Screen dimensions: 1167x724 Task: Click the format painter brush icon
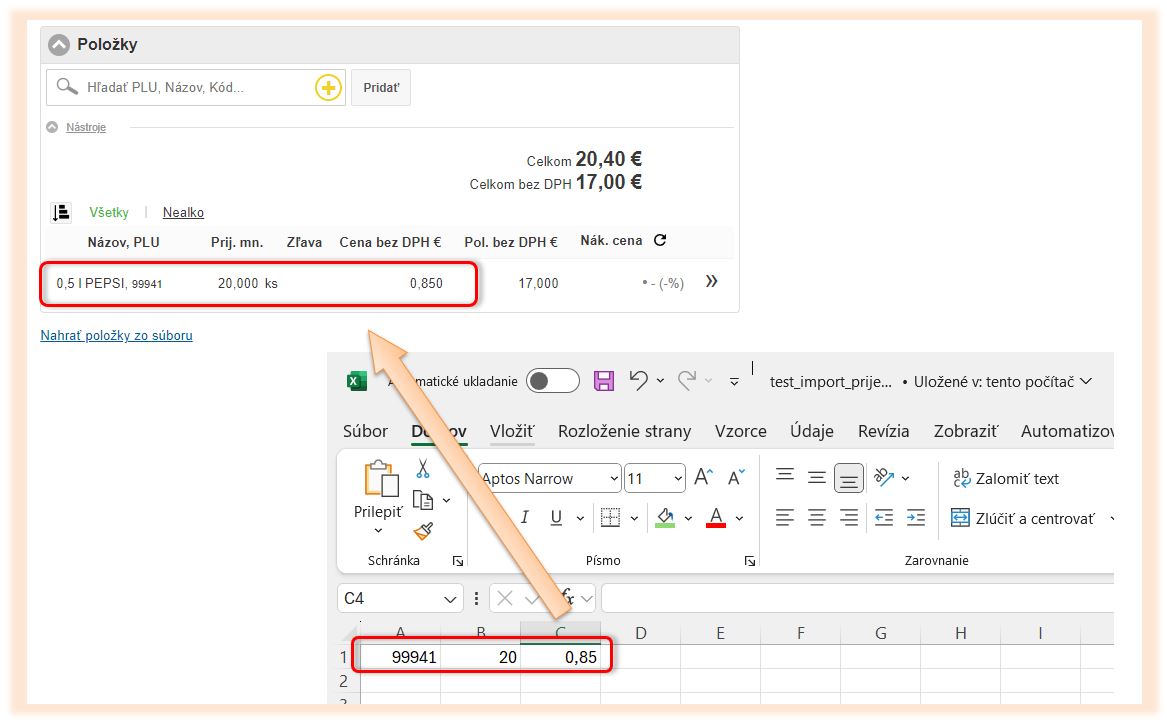point(423,531)
